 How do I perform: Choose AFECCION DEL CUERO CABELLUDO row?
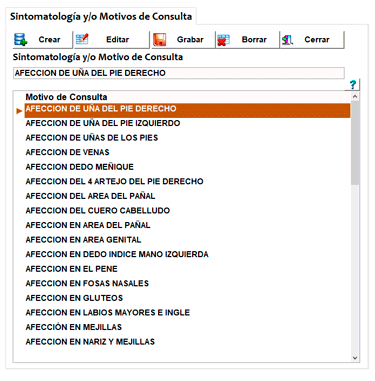coord(187,211)
